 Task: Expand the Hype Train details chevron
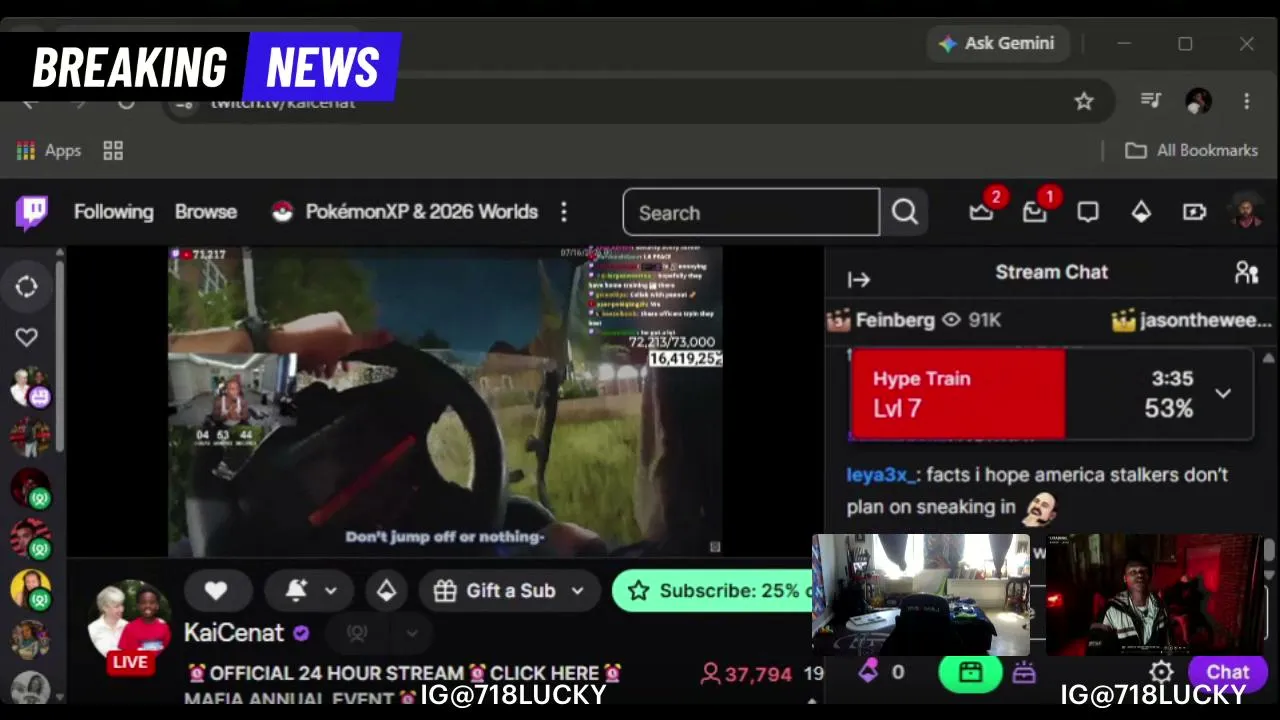click(1223, 393)
